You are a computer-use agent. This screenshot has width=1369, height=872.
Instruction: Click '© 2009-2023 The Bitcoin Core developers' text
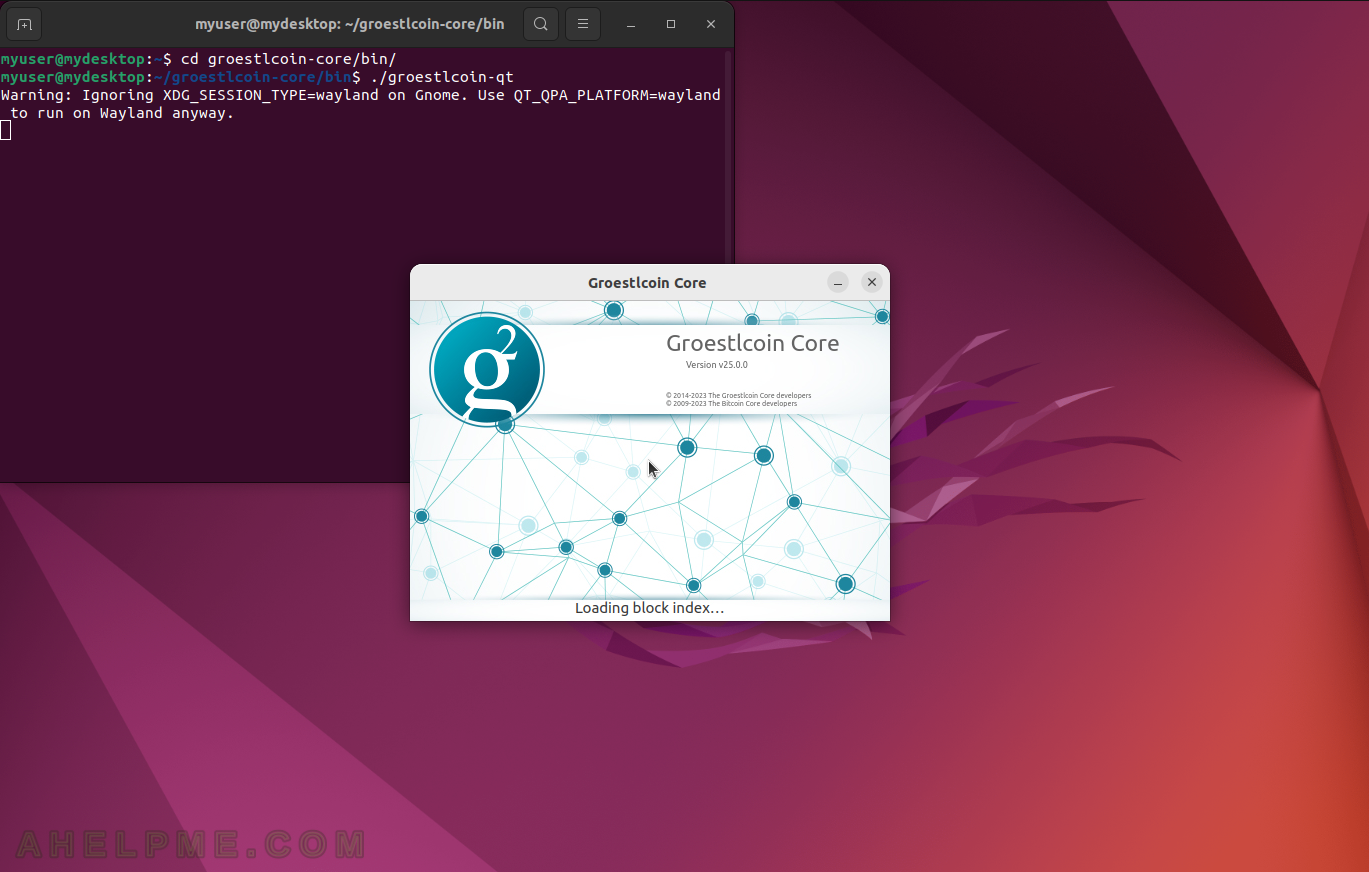732,404
